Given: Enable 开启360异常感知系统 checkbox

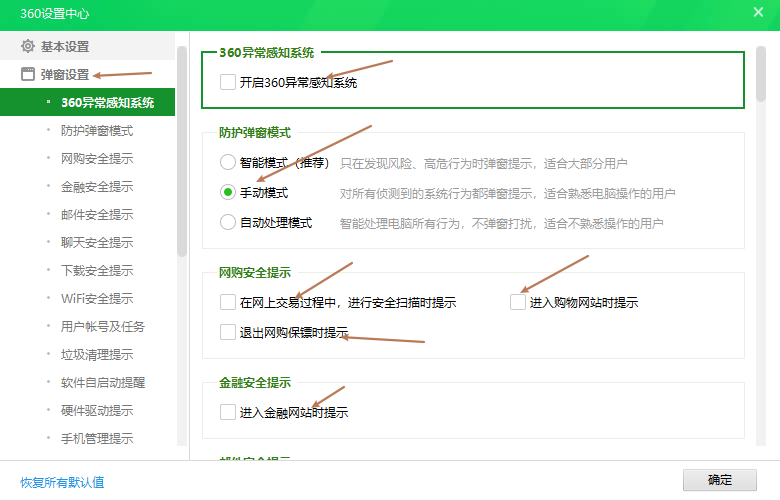Looking at the screenshot, I should click(228, 82).
